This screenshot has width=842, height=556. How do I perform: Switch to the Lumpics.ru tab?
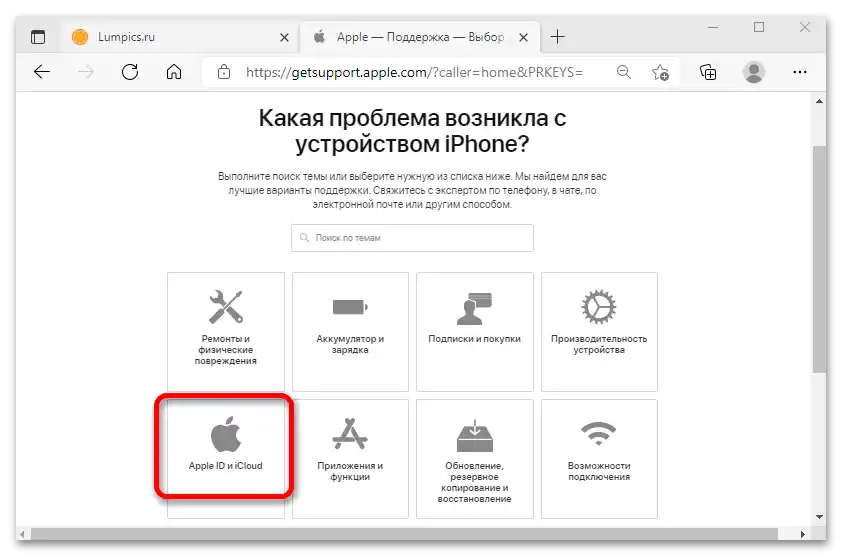(180, 37)
